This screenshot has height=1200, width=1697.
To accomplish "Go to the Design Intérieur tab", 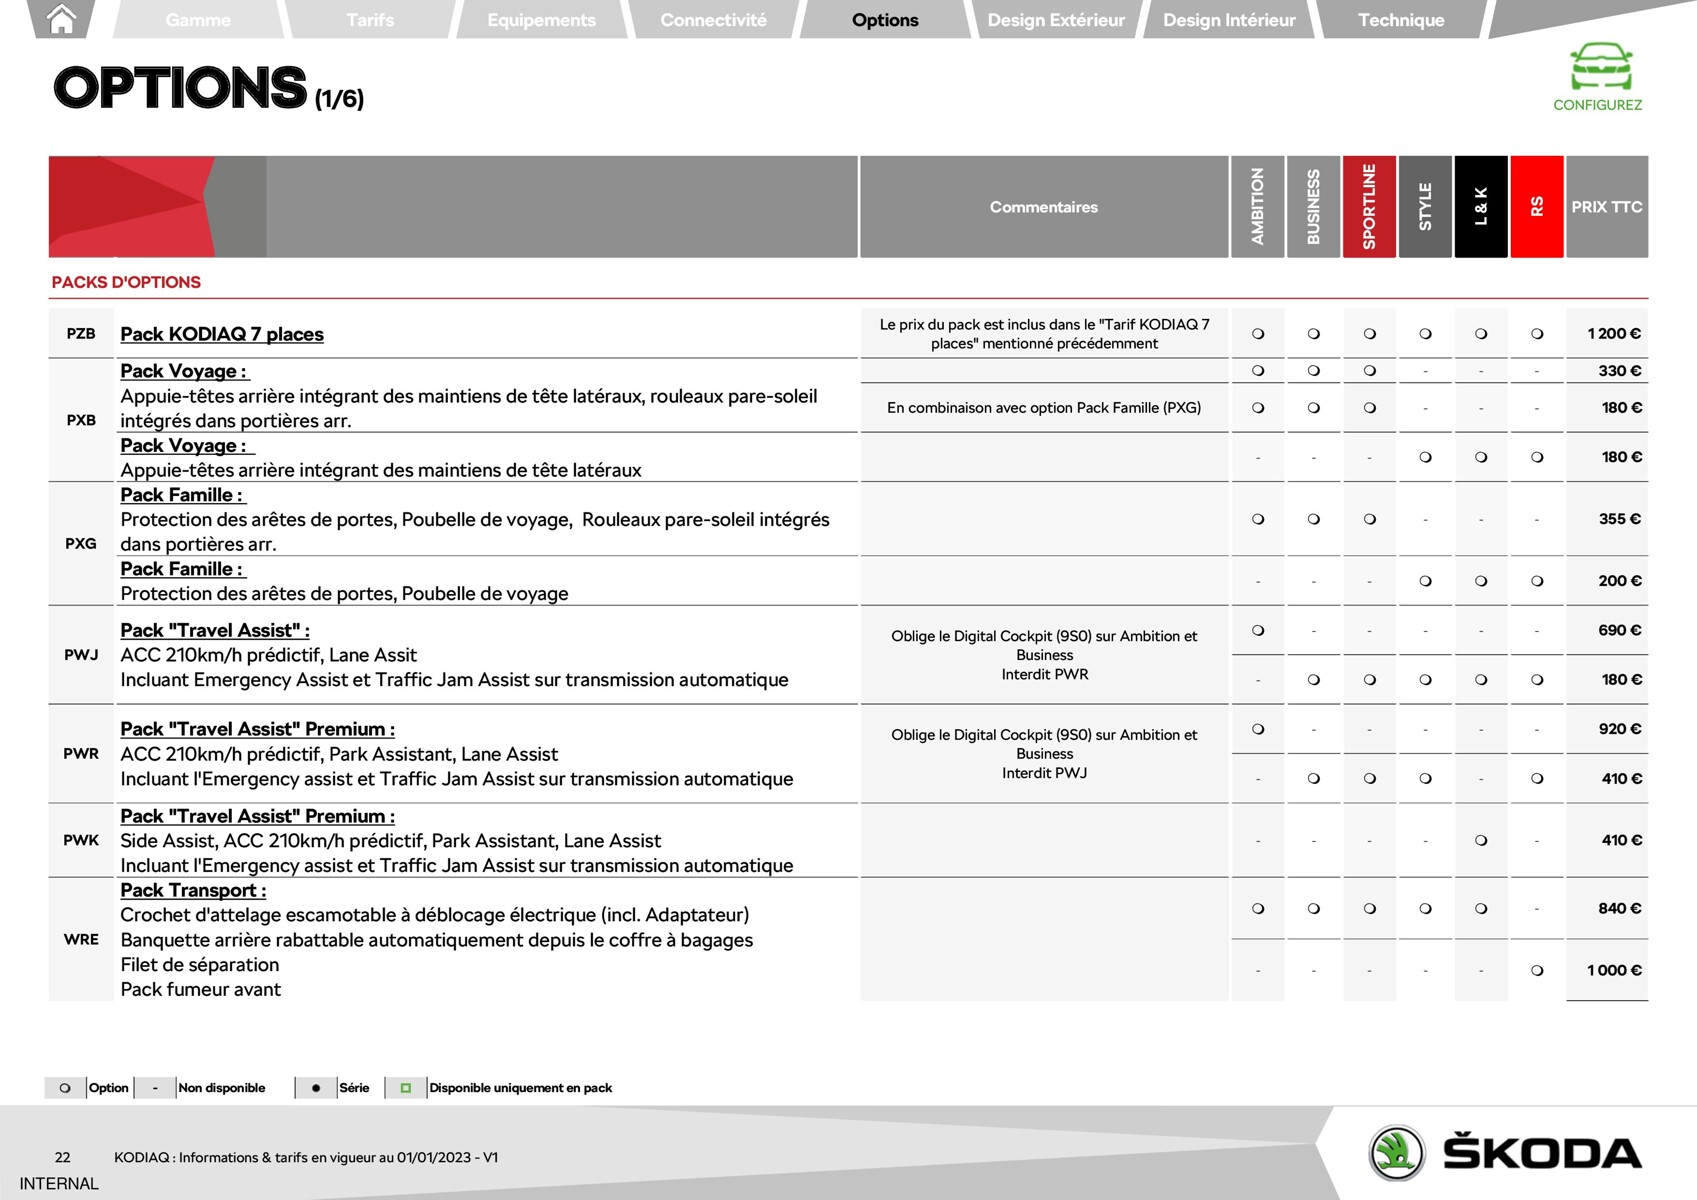I will [1229, 20].
